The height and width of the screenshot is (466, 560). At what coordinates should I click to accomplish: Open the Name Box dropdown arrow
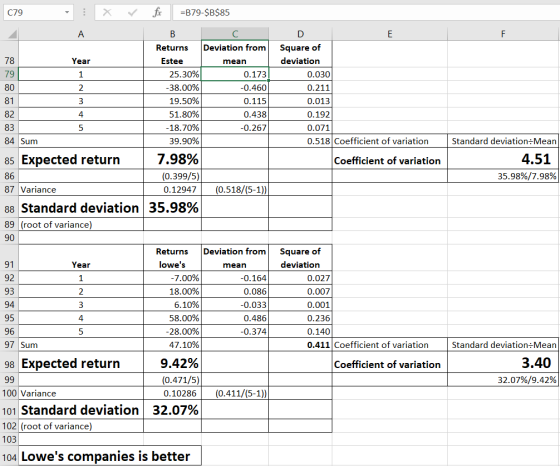[67, 12]
